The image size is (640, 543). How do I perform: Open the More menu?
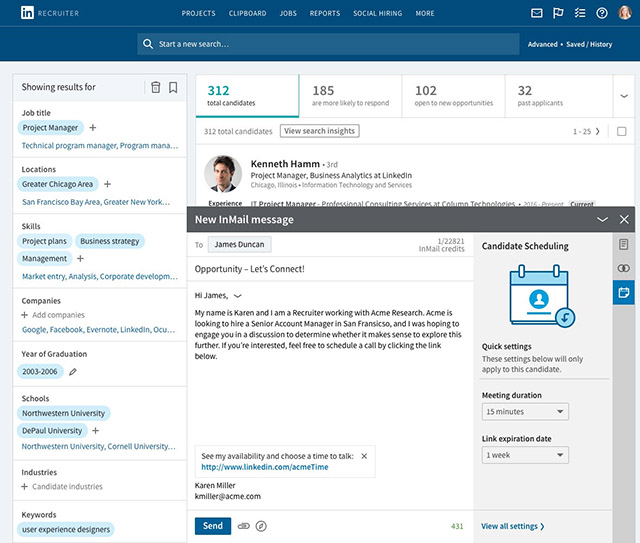424,13
